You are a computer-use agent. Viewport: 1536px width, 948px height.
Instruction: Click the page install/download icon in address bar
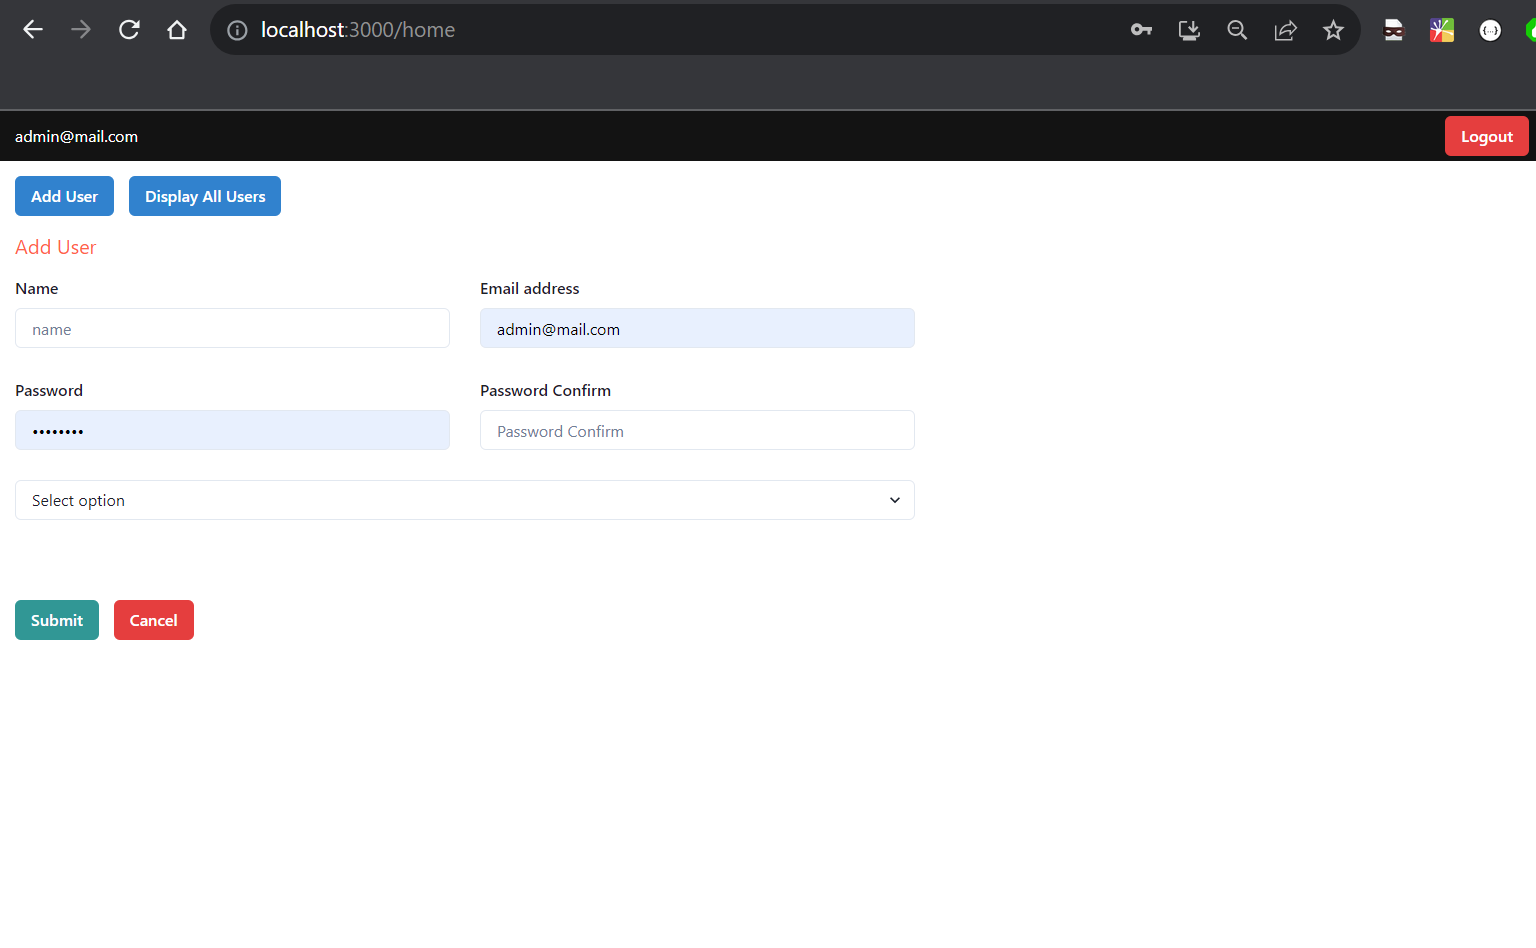coord(1189,30)
